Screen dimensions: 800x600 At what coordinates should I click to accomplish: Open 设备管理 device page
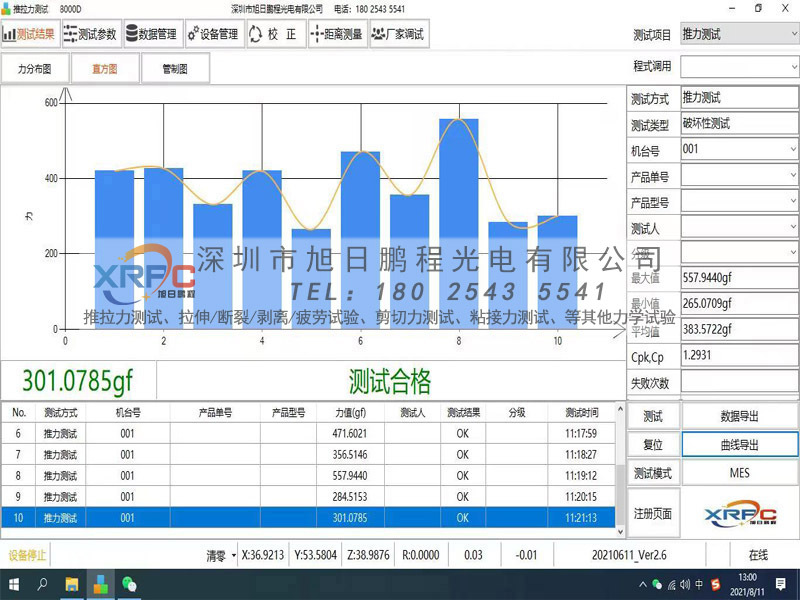point(214,34)
